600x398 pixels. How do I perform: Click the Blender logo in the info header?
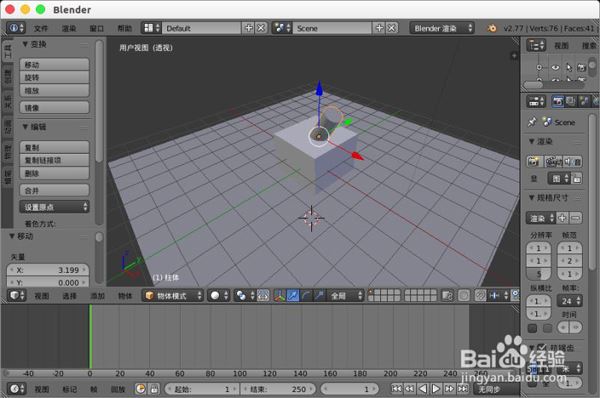tap(492, 28)
